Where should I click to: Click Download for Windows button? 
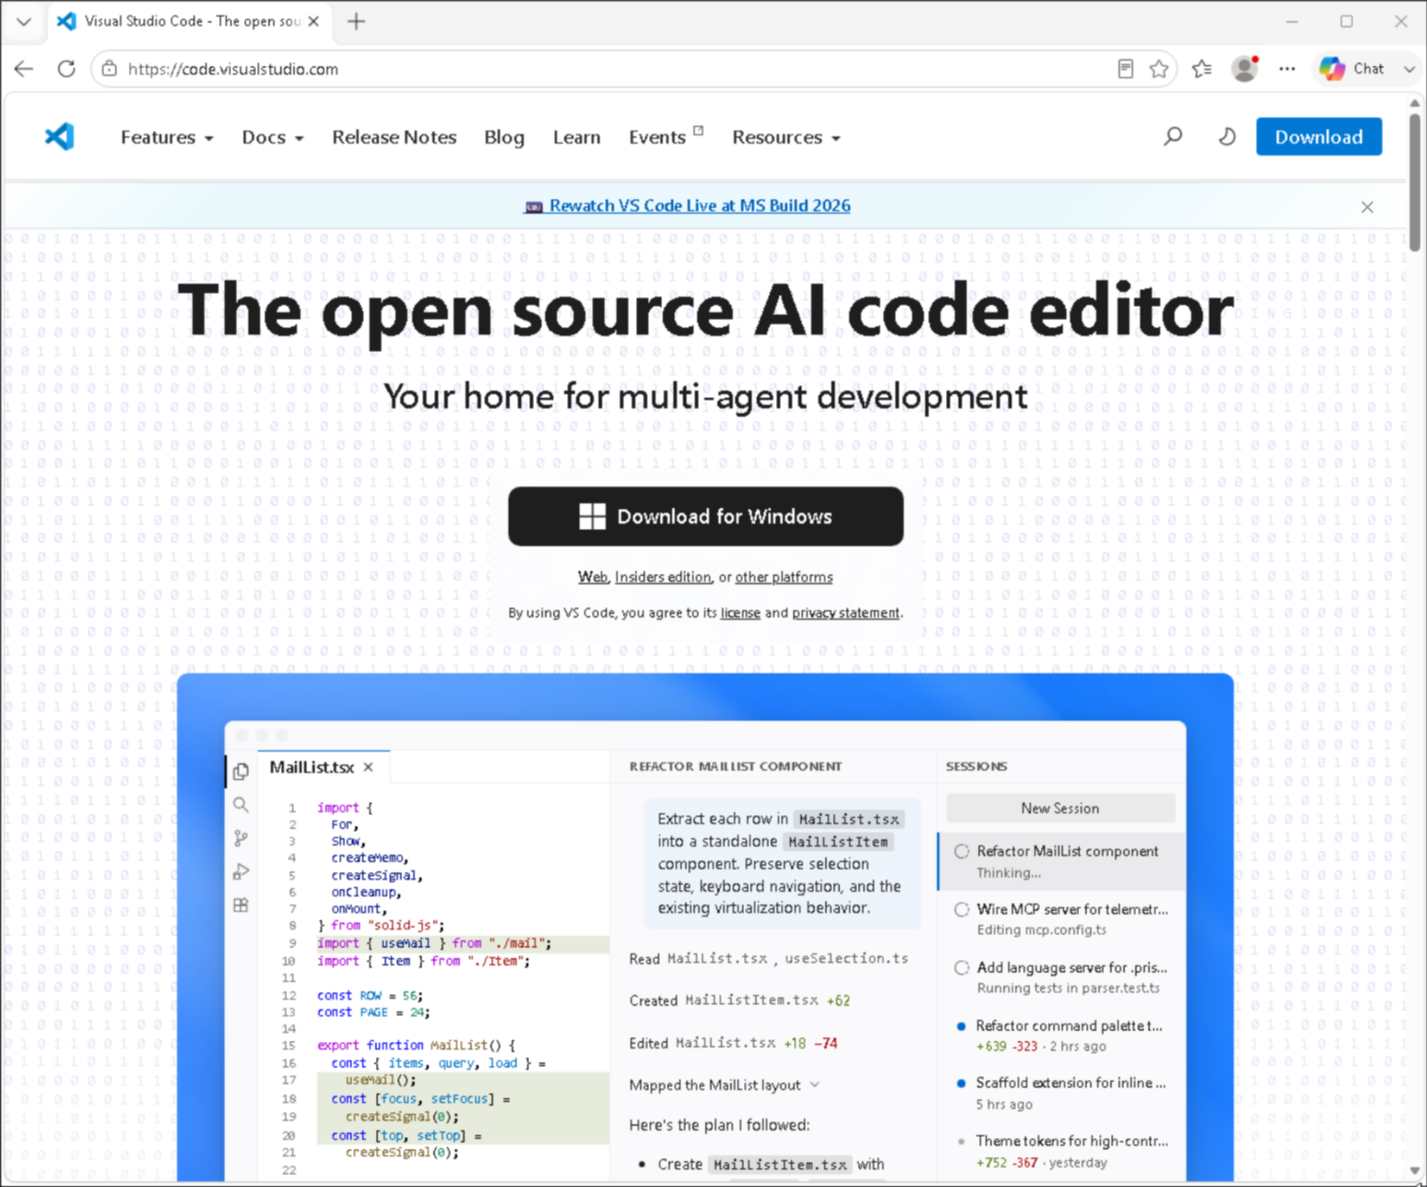pyautogui.click(x=706, y=516)
